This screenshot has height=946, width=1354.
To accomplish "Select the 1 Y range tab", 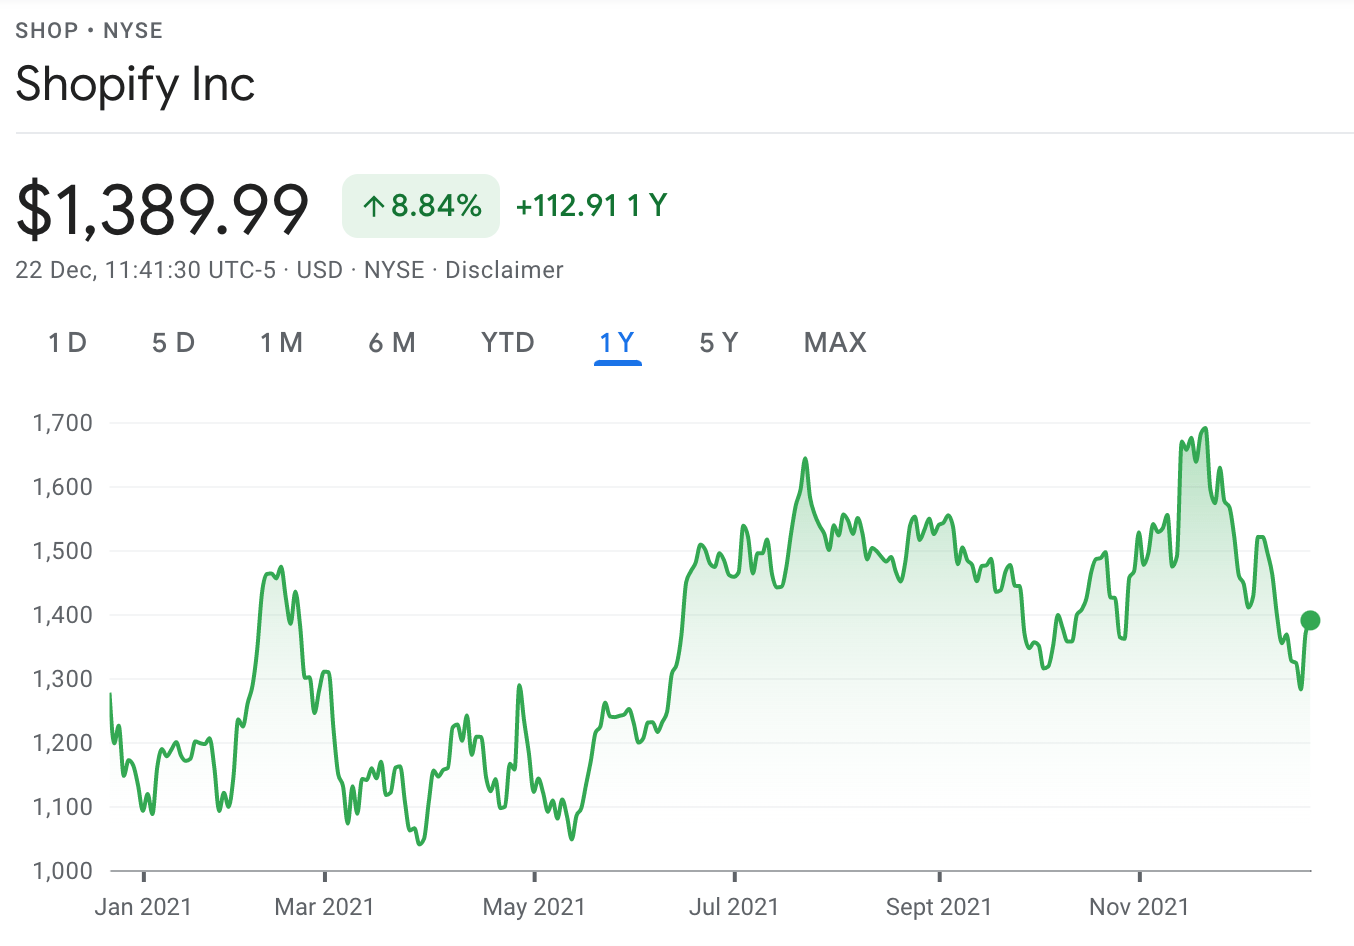I will [x=617, y=343].
